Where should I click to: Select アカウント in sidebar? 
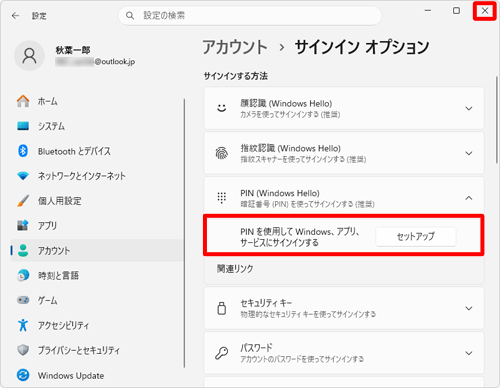pos(97,250)
